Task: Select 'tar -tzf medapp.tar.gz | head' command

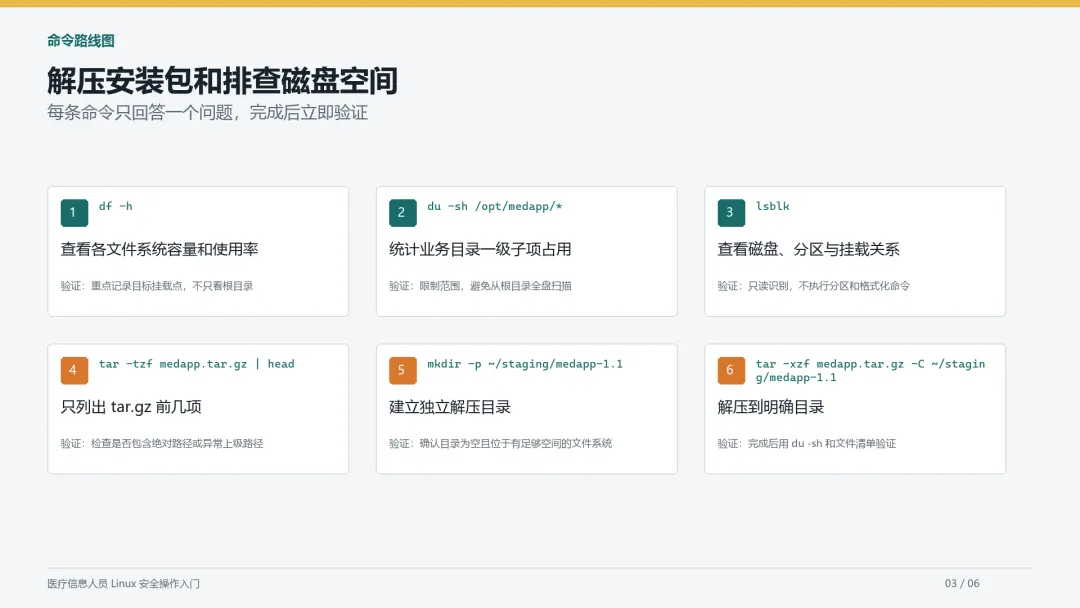Action: [x=196, y=364]
